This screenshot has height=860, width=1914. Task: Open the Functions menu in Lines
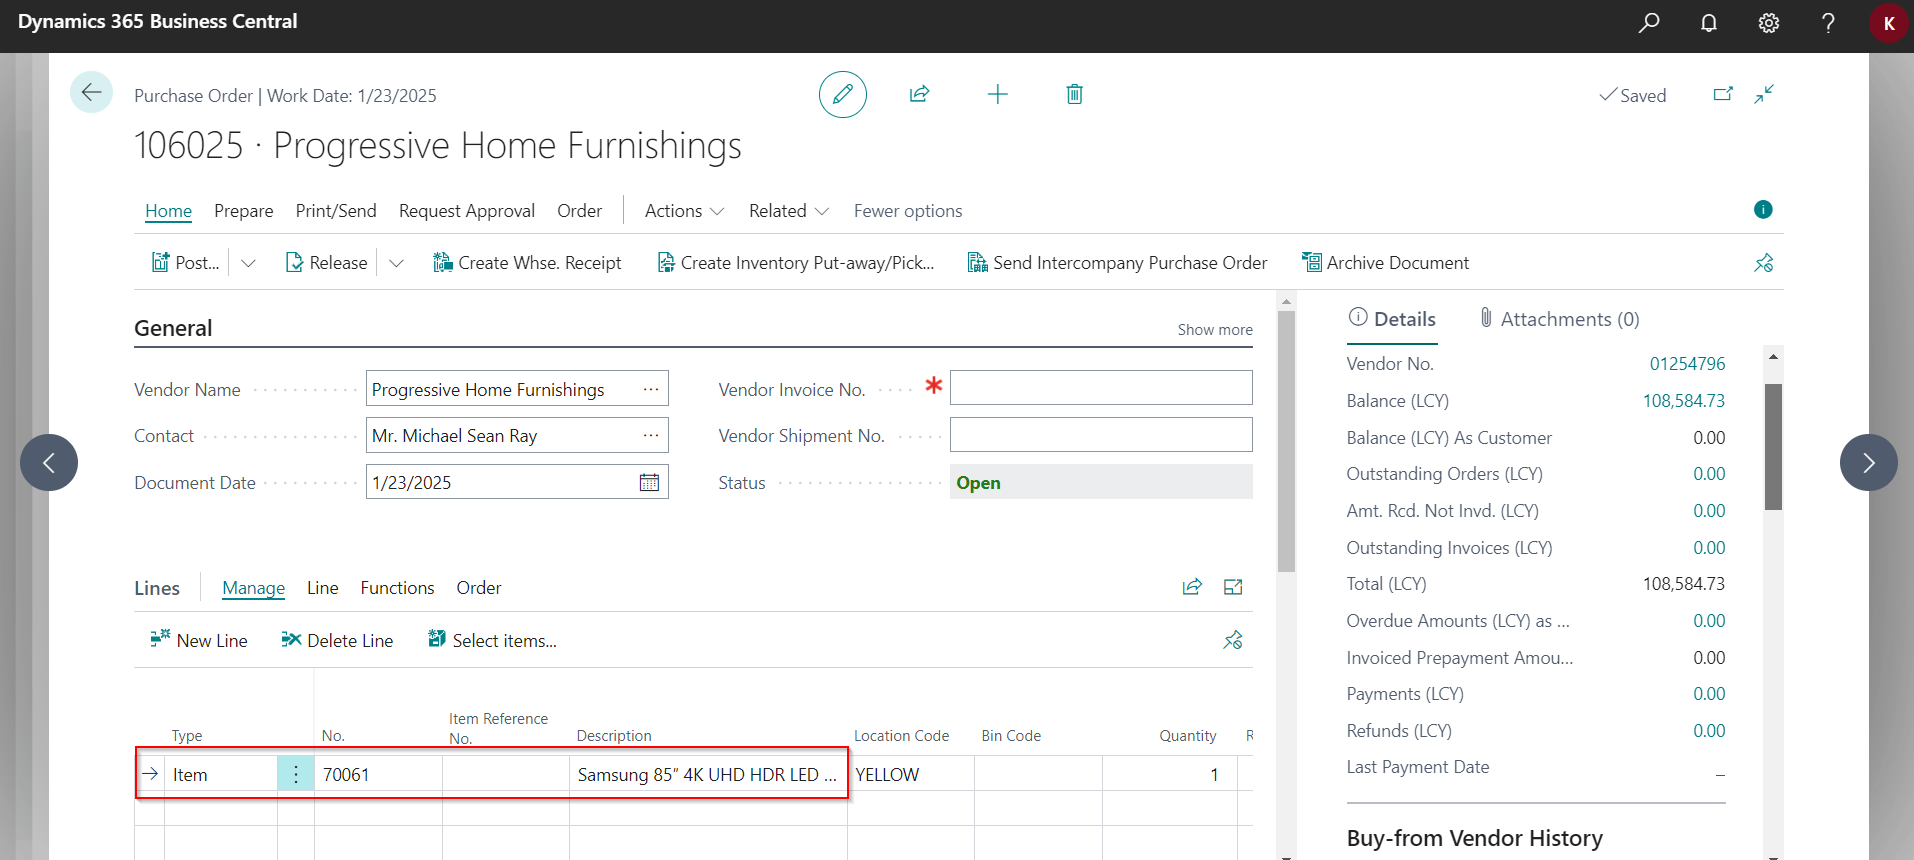pos(397,588)
